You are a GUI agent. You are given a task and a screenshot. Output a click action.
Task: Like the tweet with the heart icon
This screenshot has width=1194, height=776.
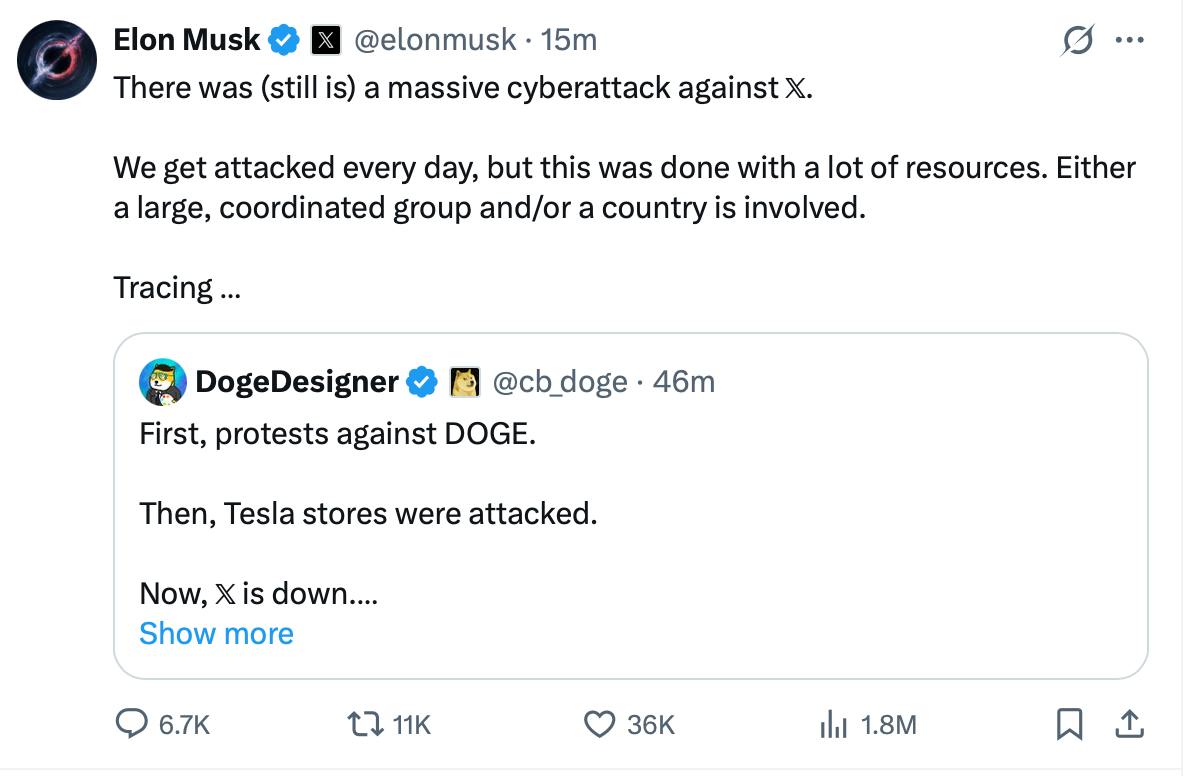coord(599,724)
